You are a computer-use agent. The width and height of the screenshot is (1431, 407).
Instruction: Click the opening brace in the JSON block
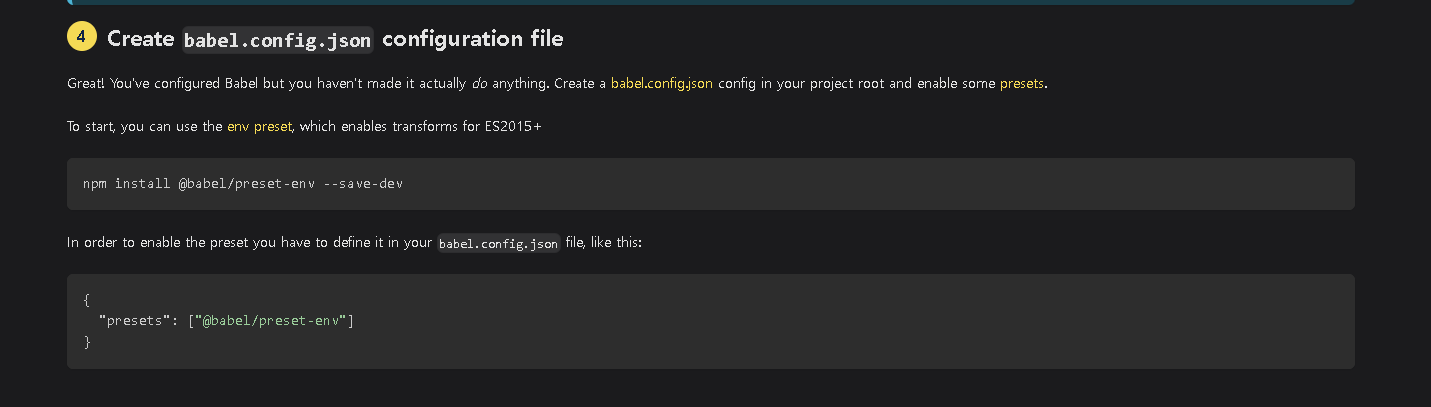pyautogui.click(x=87, y=298)
